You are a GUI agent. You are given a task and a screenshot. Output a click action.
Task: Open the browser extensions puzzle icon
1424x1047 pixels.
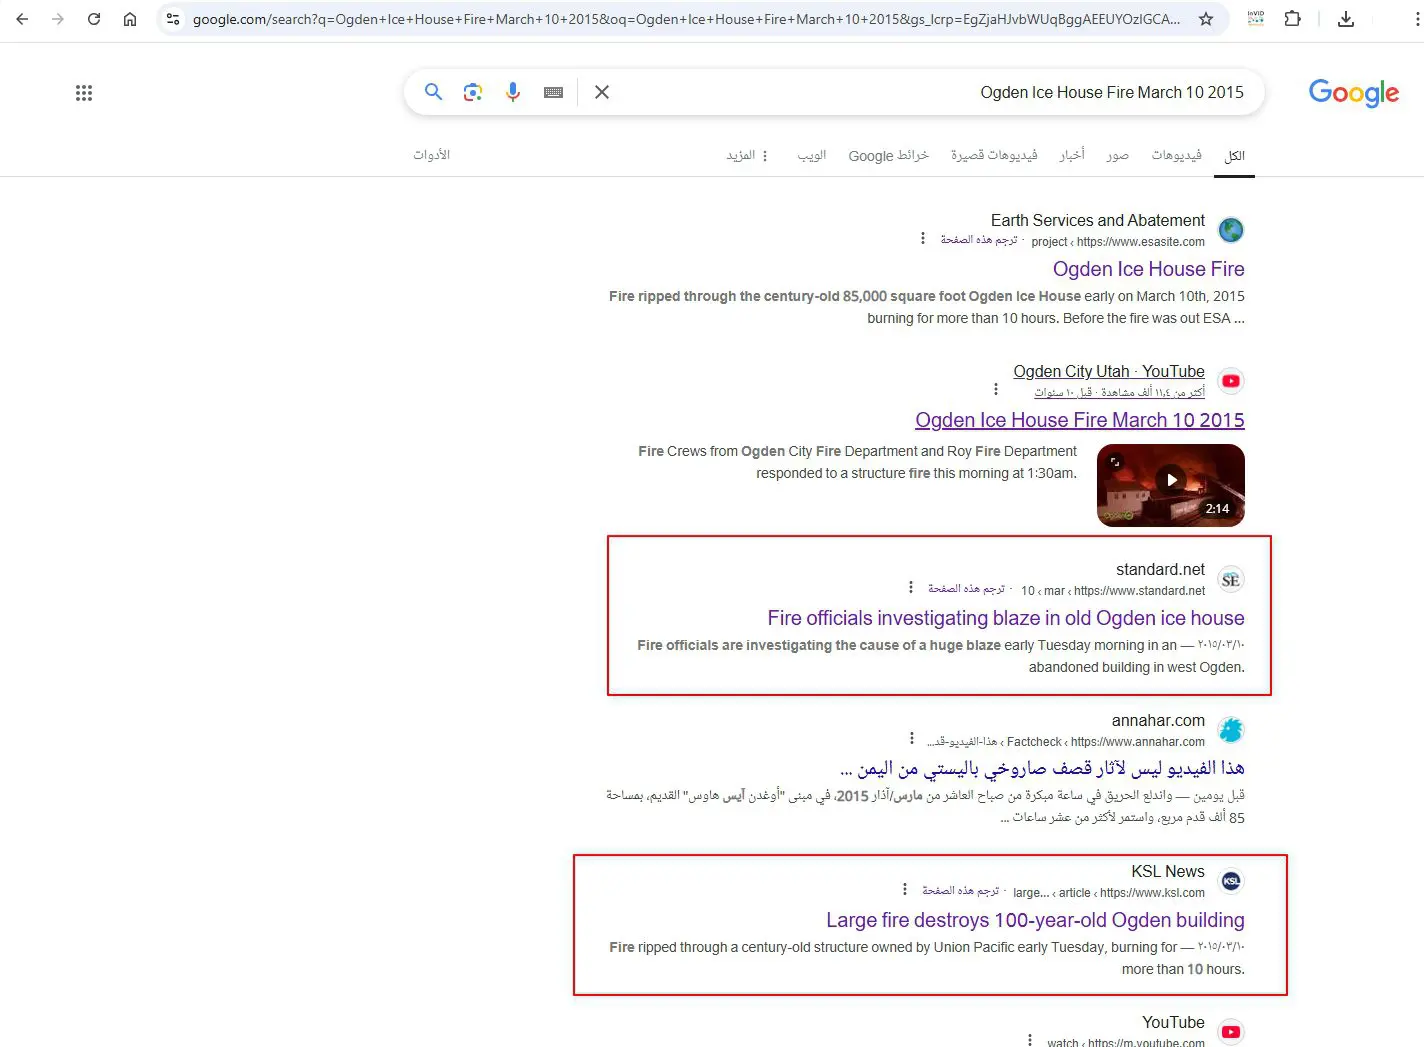tap(1292, 19)
